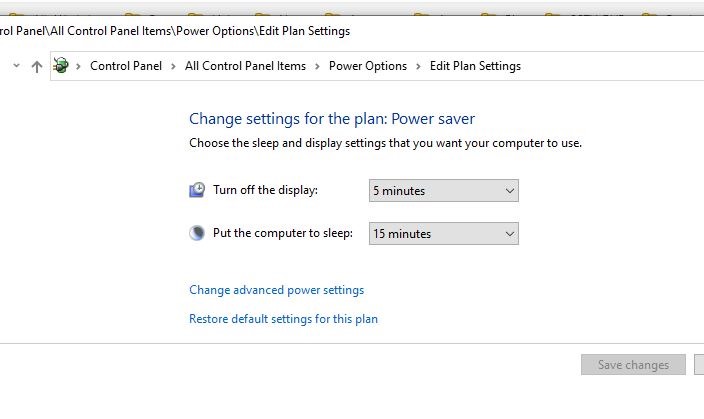Open the recent locations chevron
Viewport: 704px width, 419px height.
pos(16,66)
